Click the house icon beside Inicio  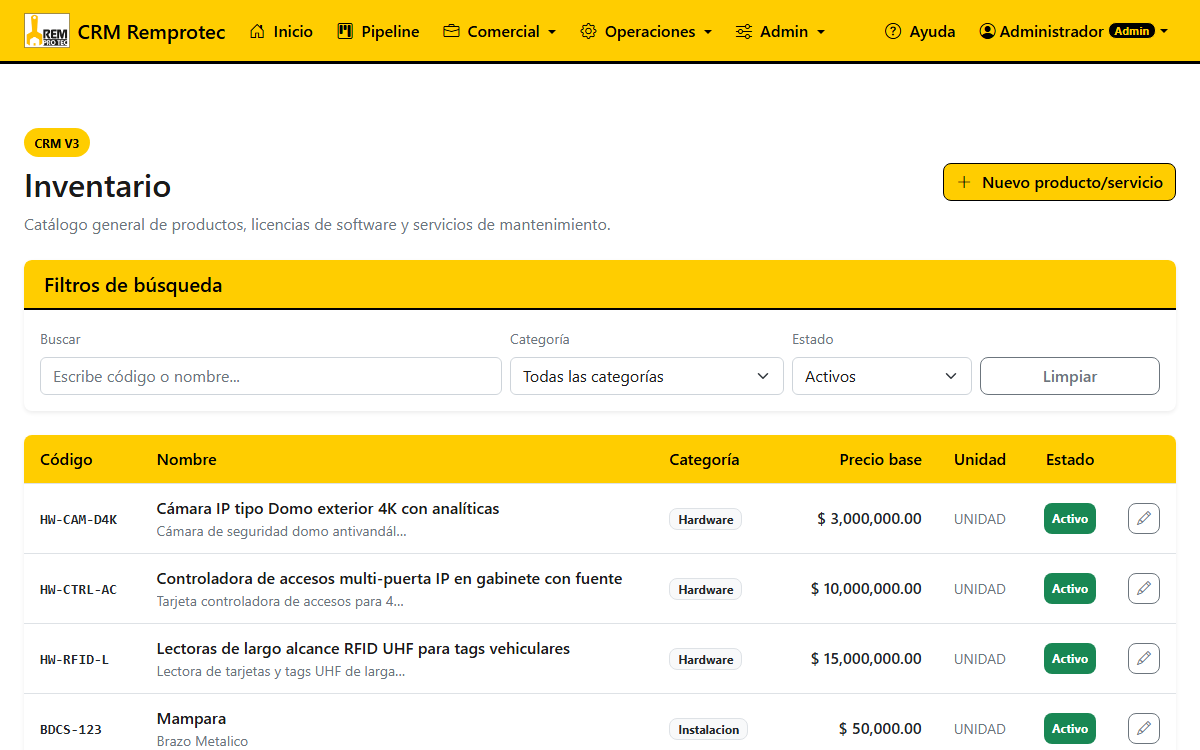point(257,31)
